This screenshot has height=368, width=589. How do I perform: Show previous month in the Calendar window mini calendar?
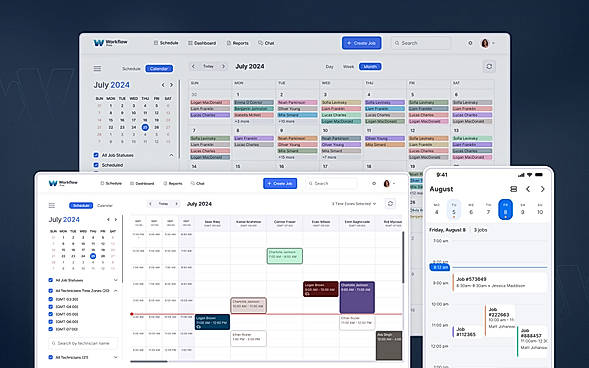pyautogui.click(x=163, y=85)
